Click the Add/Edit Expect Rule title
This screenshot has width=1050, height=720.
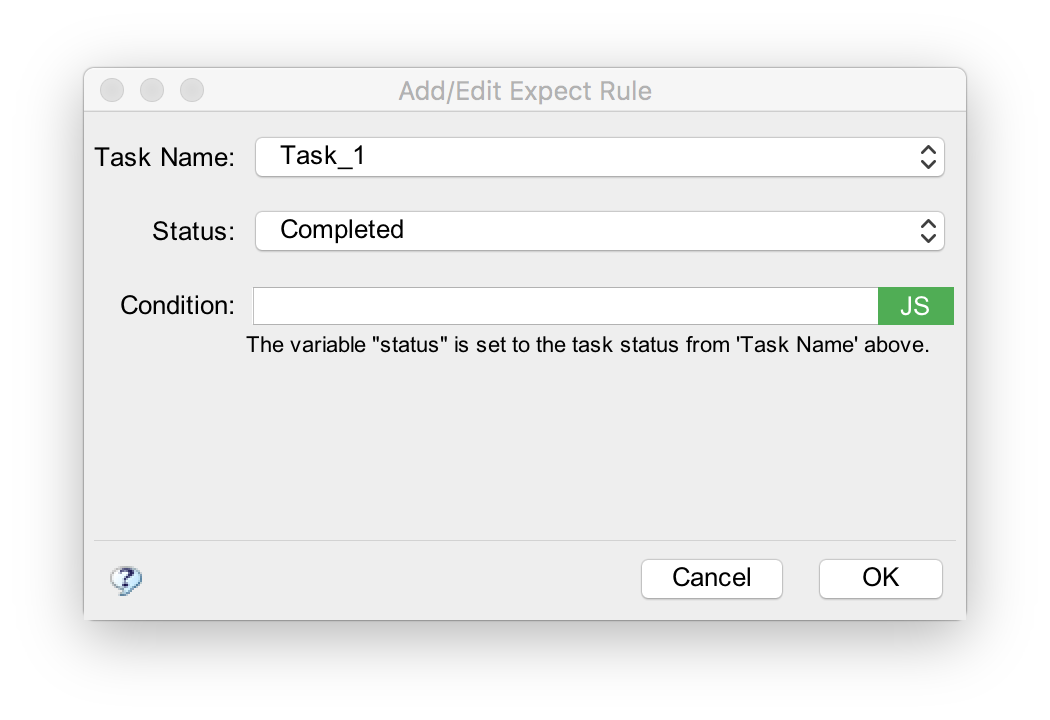pyautogui.click(x=524, y=90)
